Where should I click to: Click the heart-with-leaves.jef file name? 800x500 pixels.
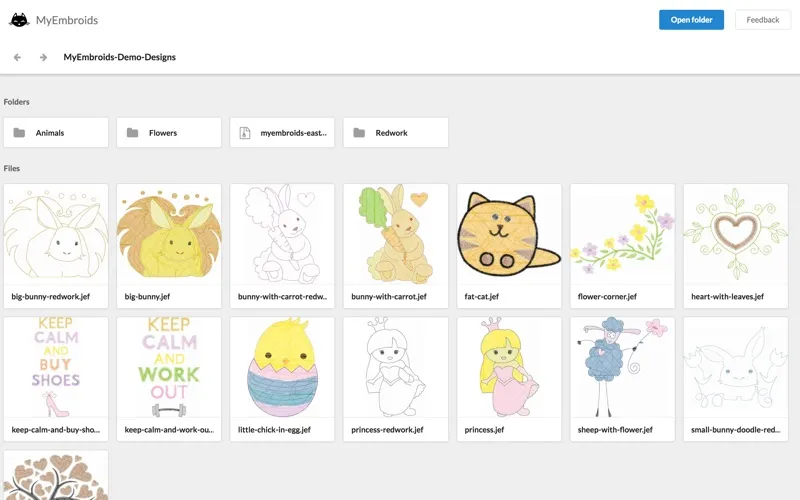point(728,296)
